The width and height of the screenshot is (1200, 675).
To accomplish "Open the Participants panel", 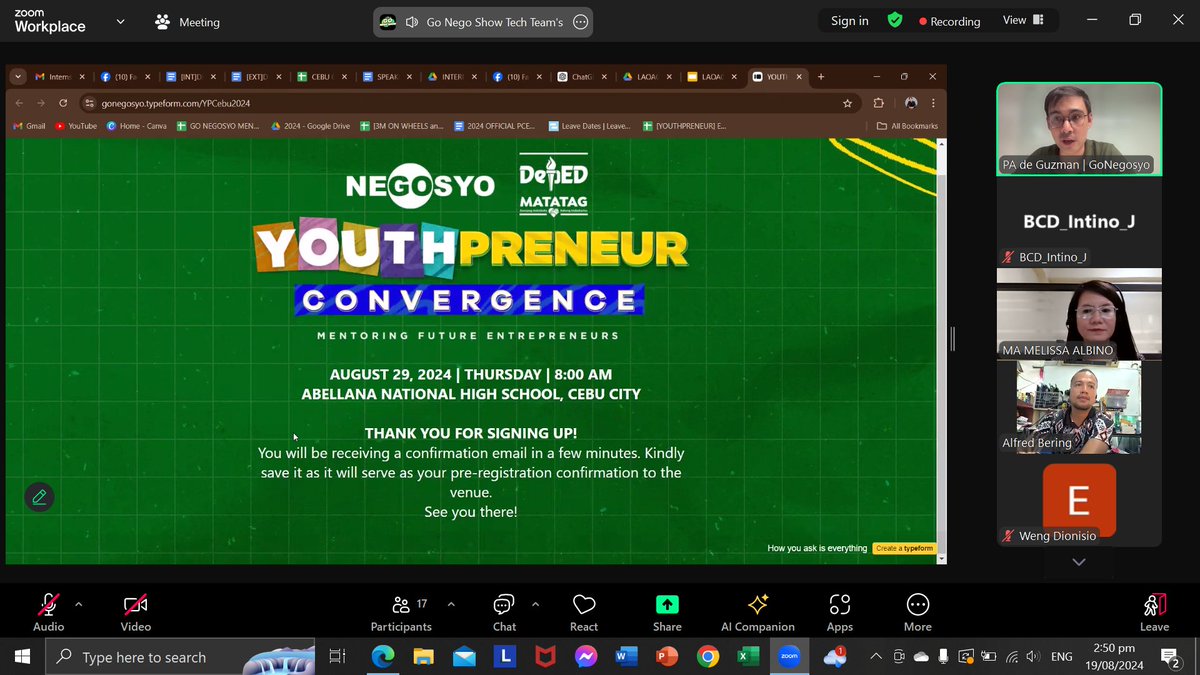I will tap(401, 612).
